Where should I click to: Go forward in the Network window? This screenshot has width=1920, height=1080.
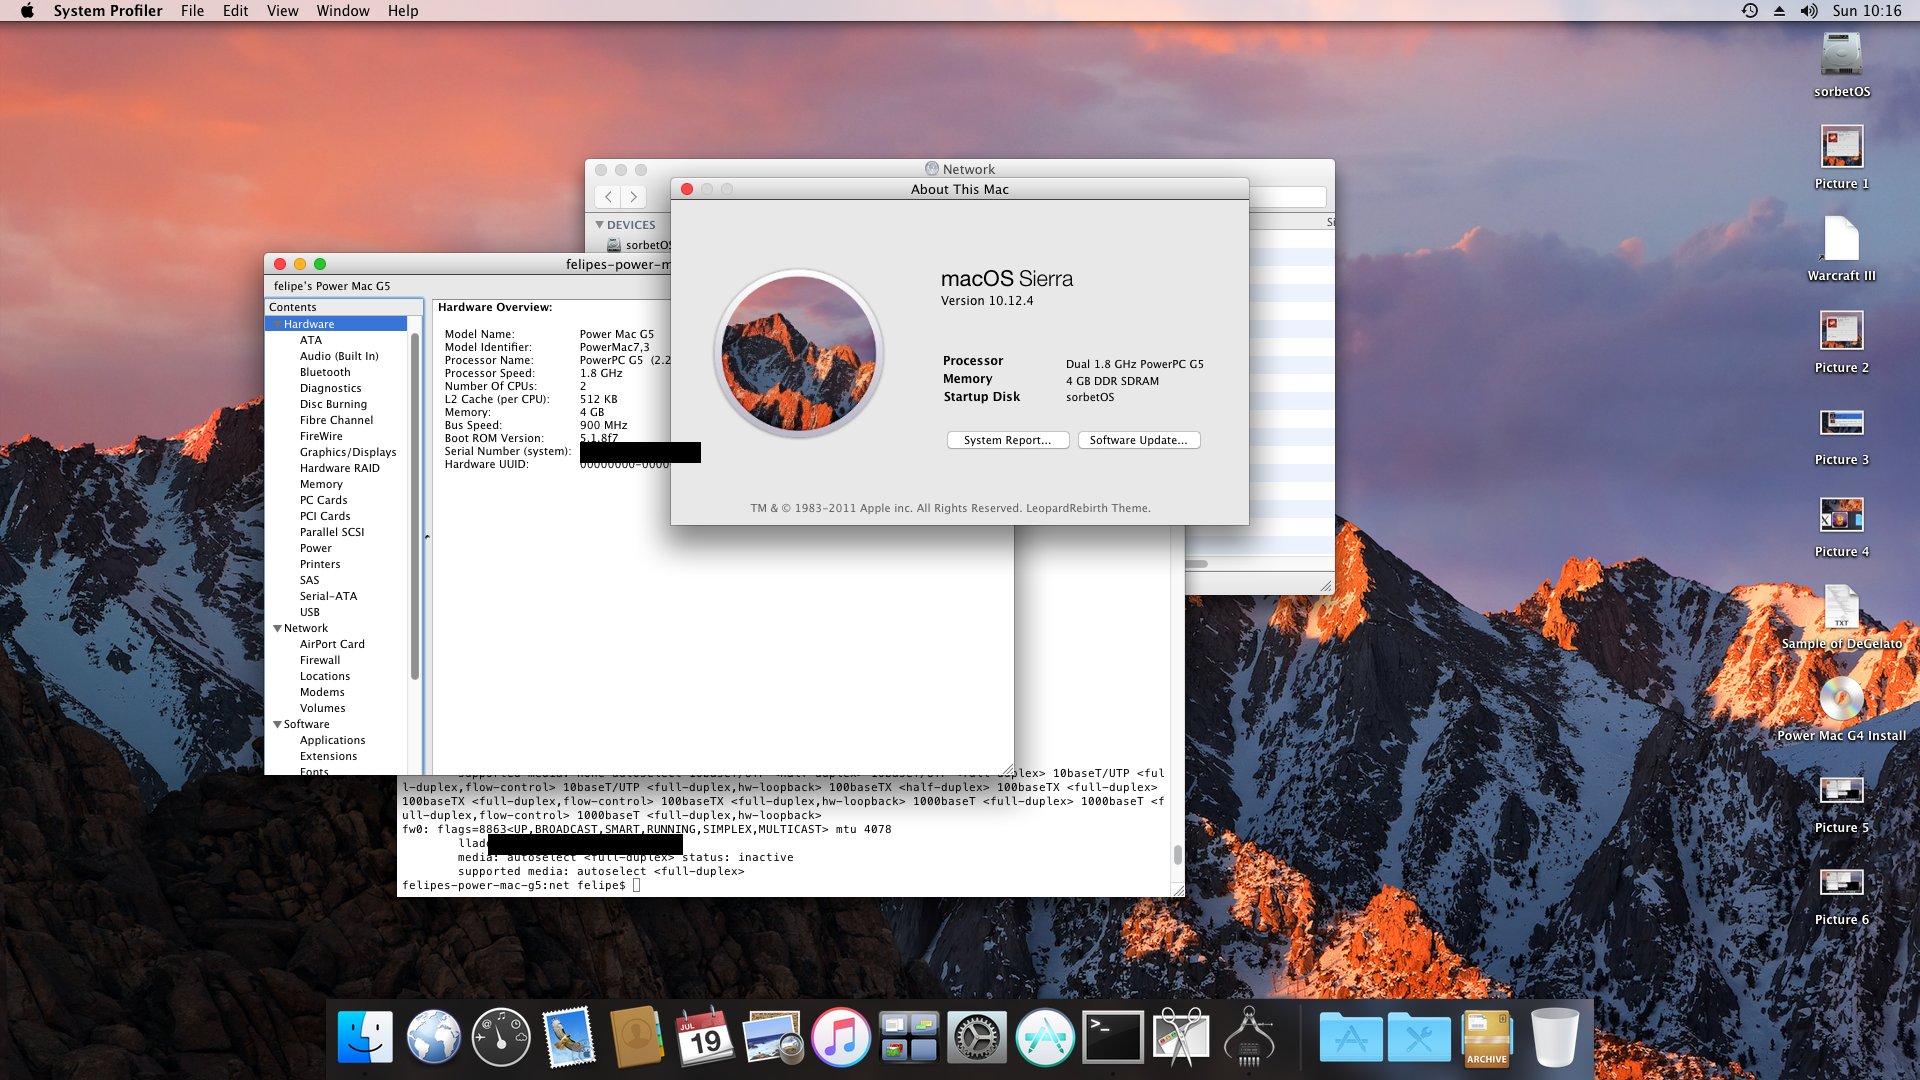633,197
